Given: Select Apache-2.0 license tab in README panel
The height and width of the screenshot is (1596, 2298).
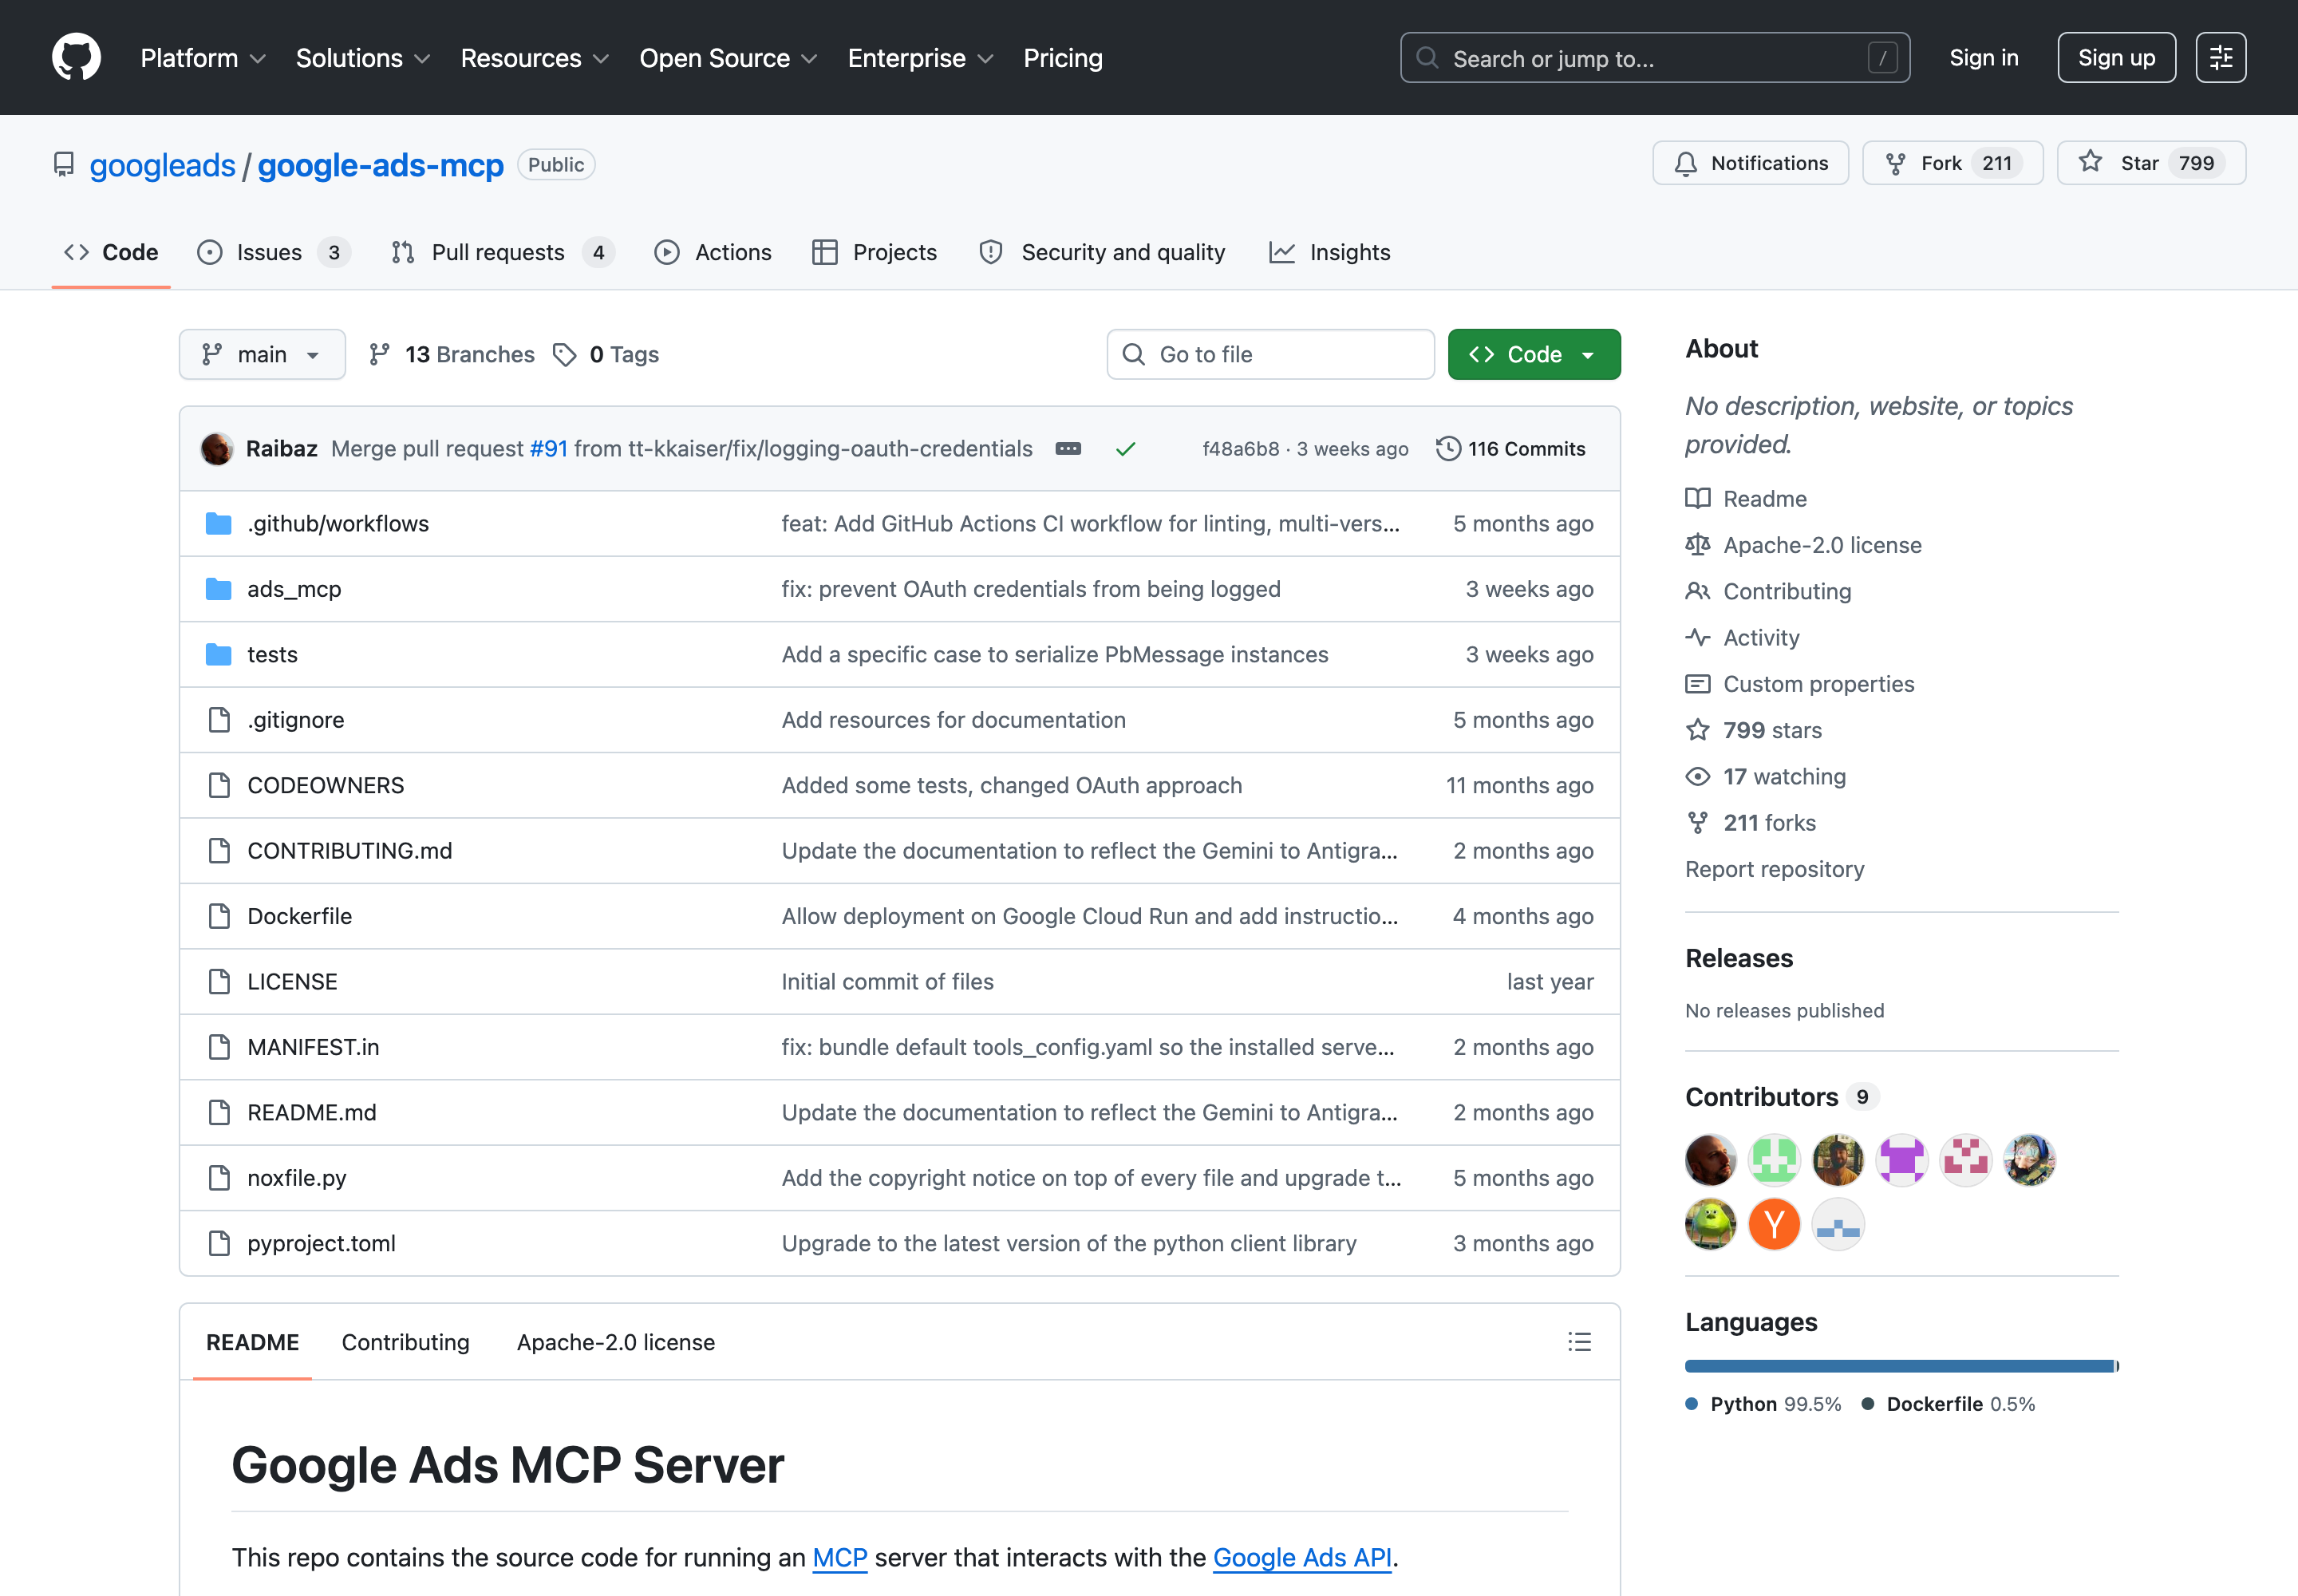Looking at the screenshot, I should click(x=615, y=1342).
